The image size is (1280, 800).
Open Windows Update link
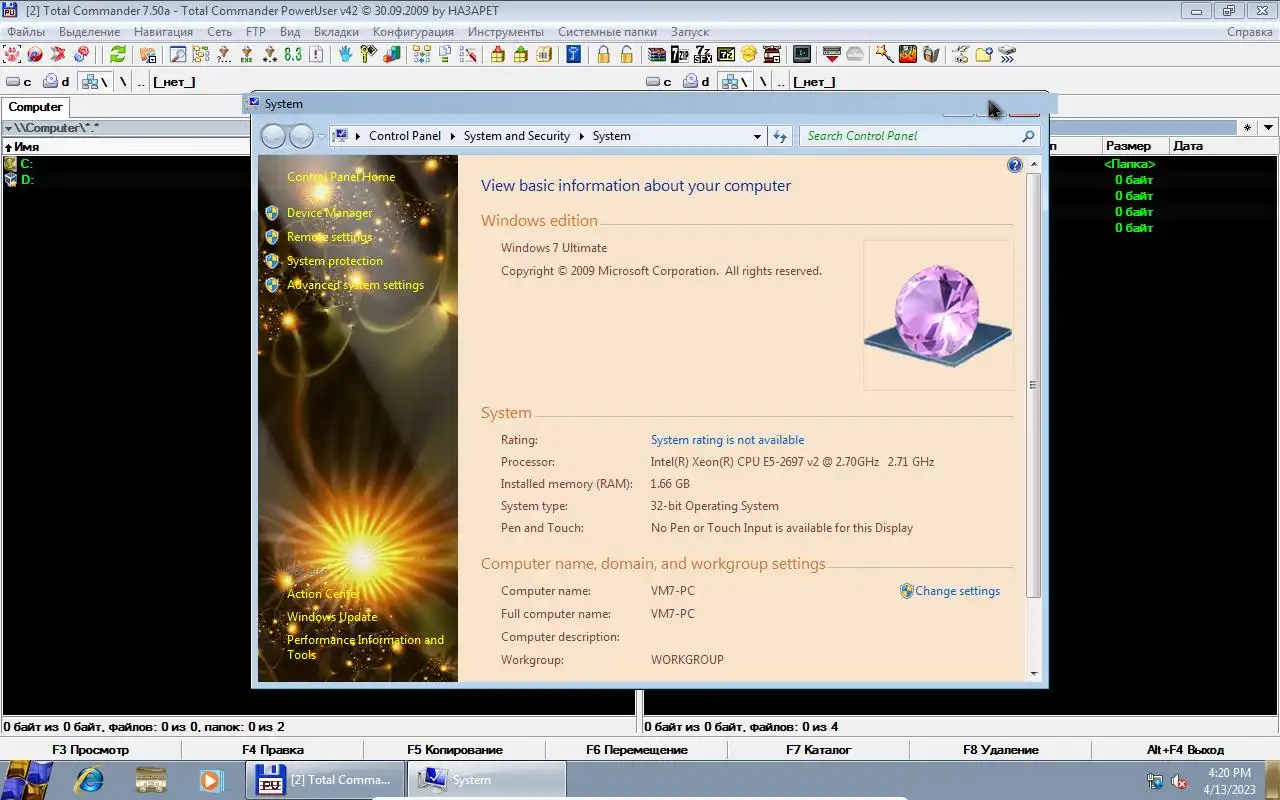(x=332, y=617)
